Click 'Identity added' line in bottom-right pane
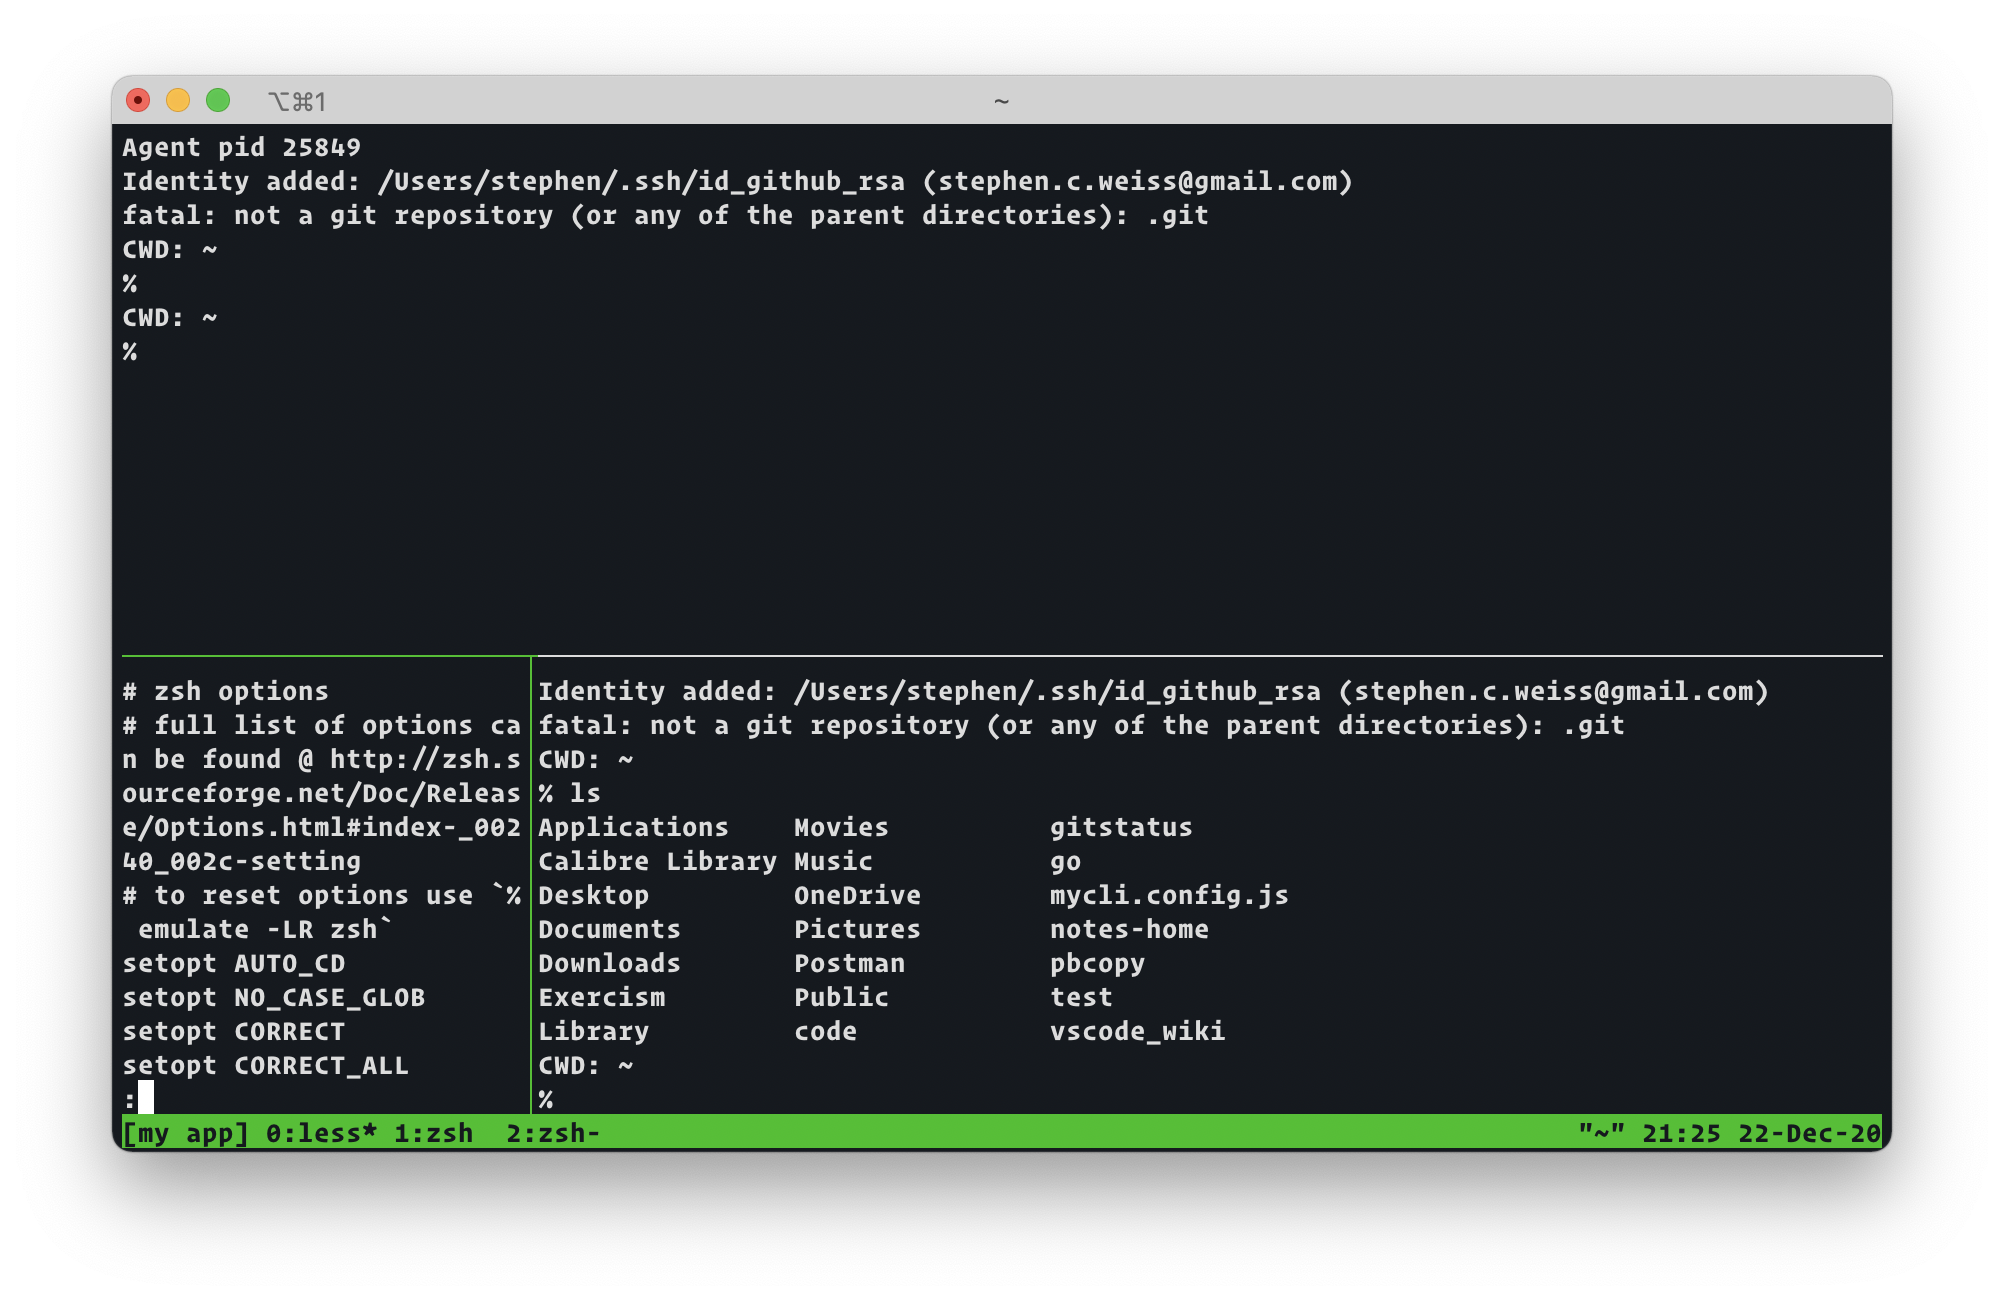This screenshot has width=2004, height=1300. [x=1153, y=691]
